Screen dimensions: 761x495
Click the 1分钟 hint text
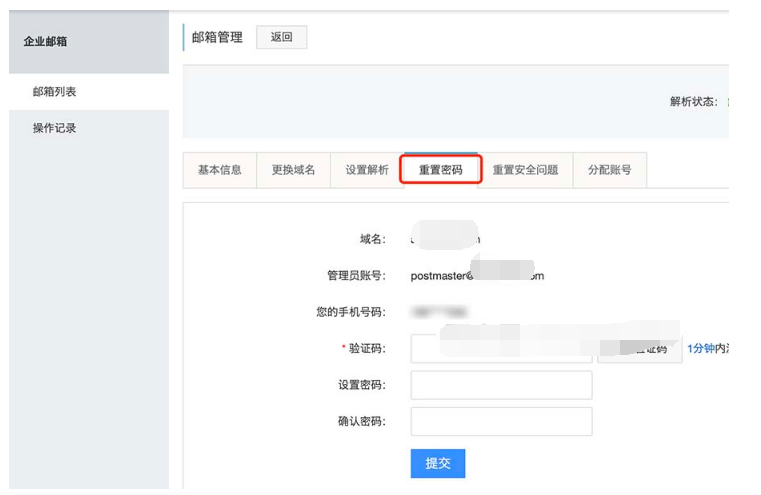[701, 348]
